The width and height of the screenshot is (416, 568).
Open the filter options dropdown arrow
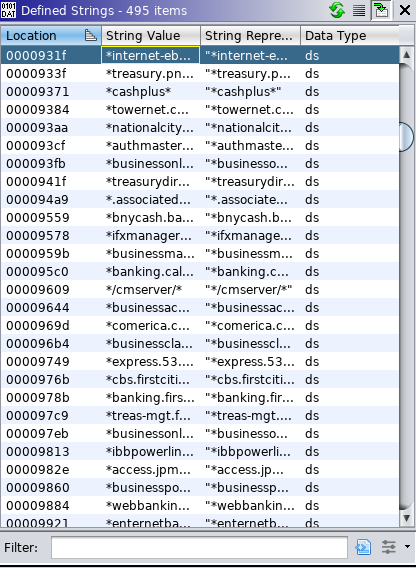pos(407,547)
